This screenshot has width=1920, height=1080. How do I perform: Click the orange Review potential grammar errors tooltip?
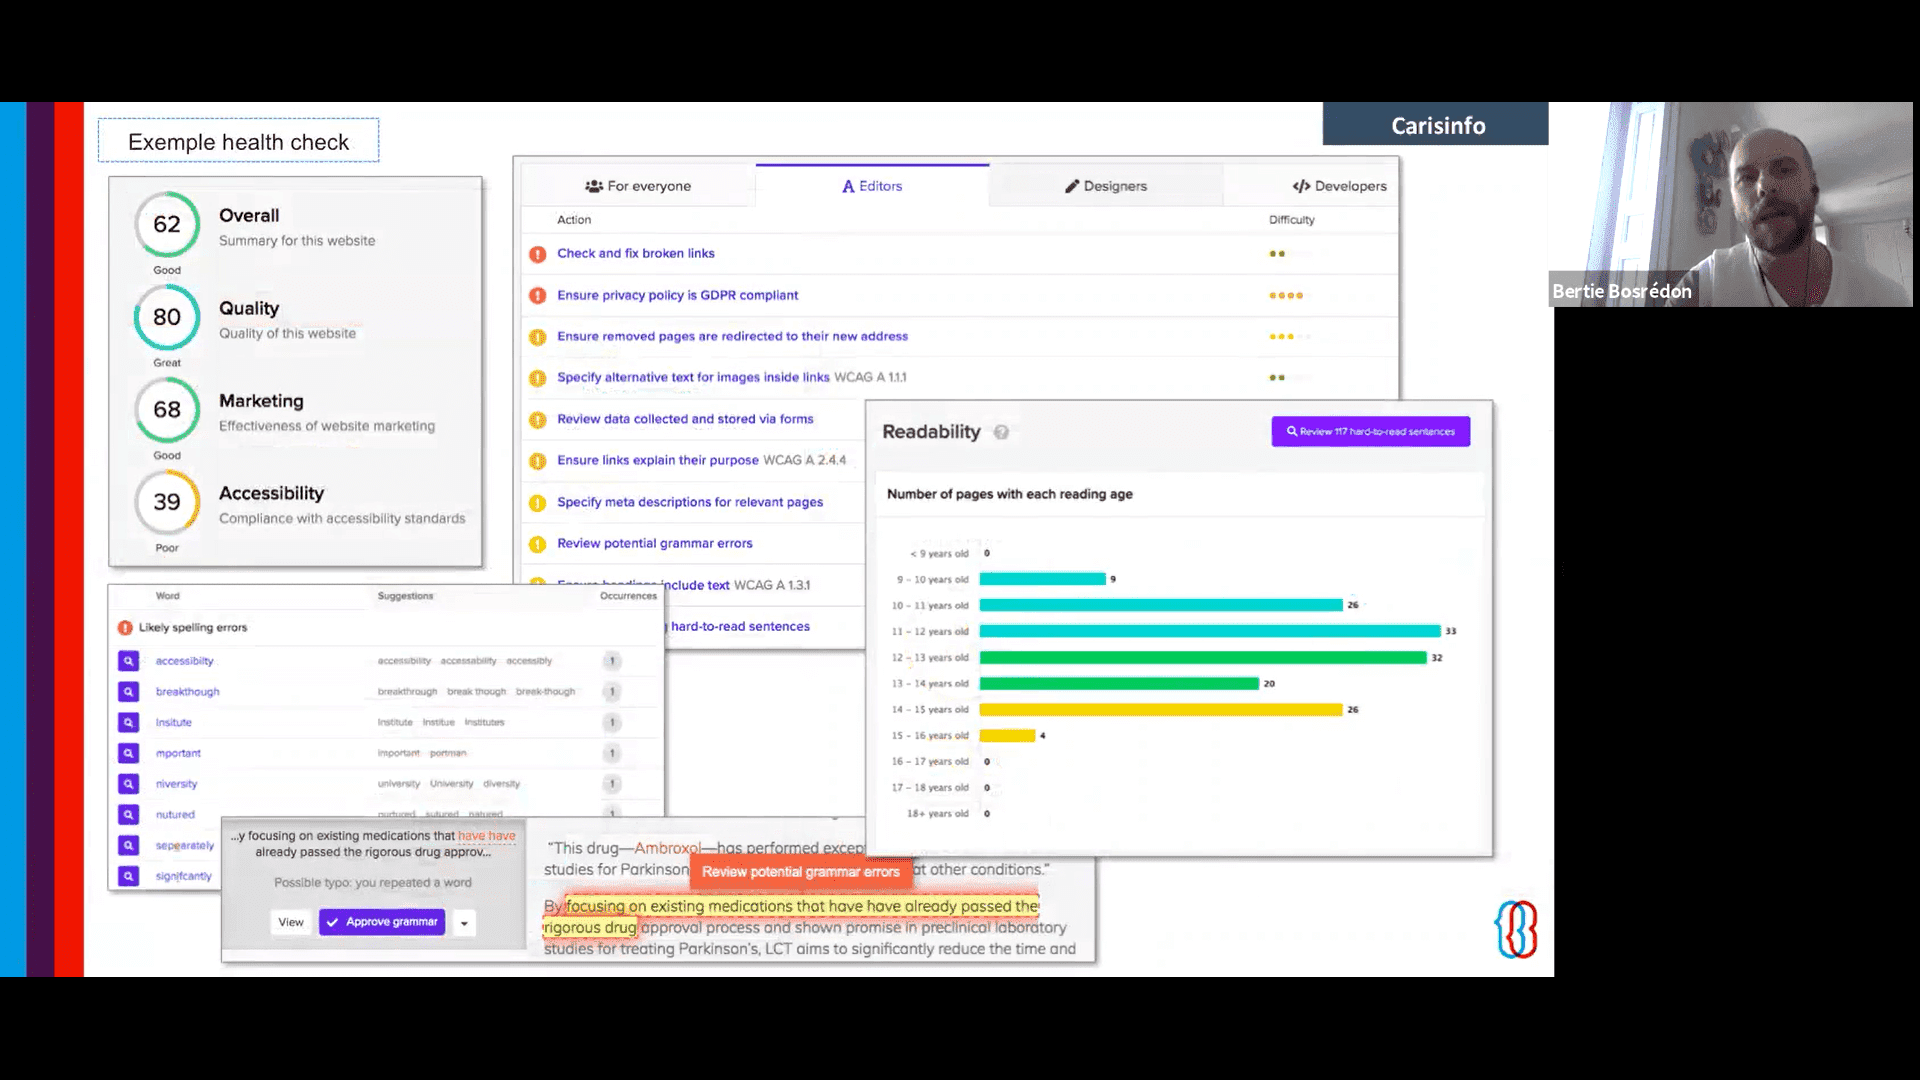[801, 872]
